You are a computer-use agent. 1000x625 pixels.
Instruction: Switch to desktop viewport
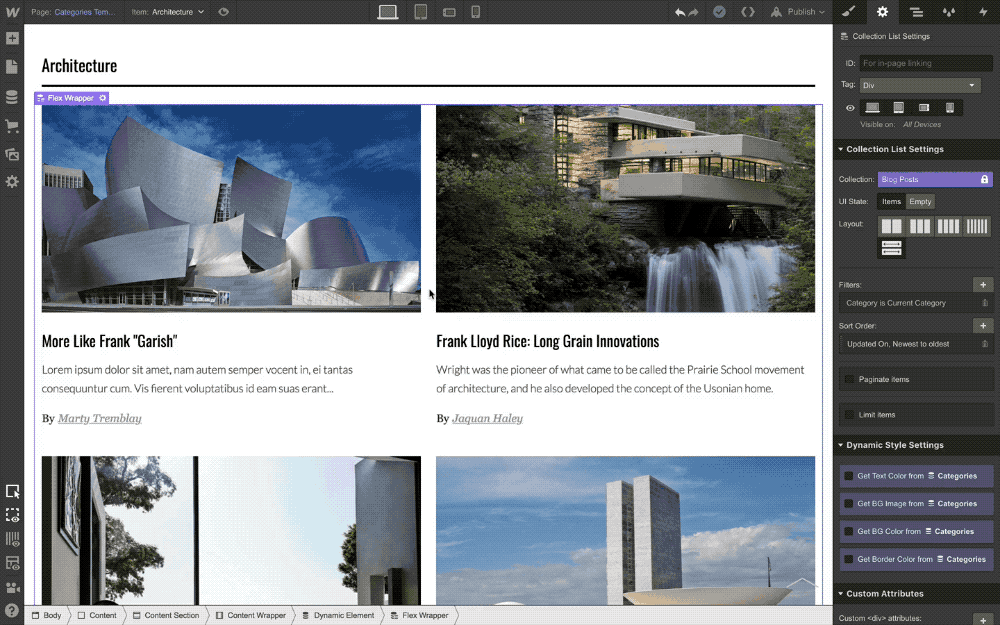(x=388, y=11)
